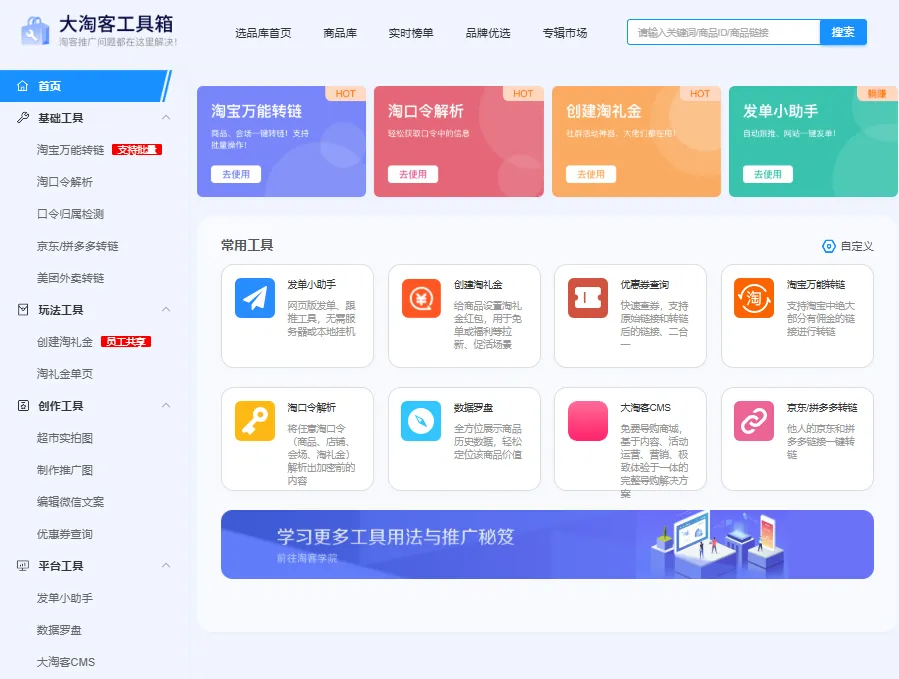Click 去使用 on 淘宝万能转链 banner

236,174
